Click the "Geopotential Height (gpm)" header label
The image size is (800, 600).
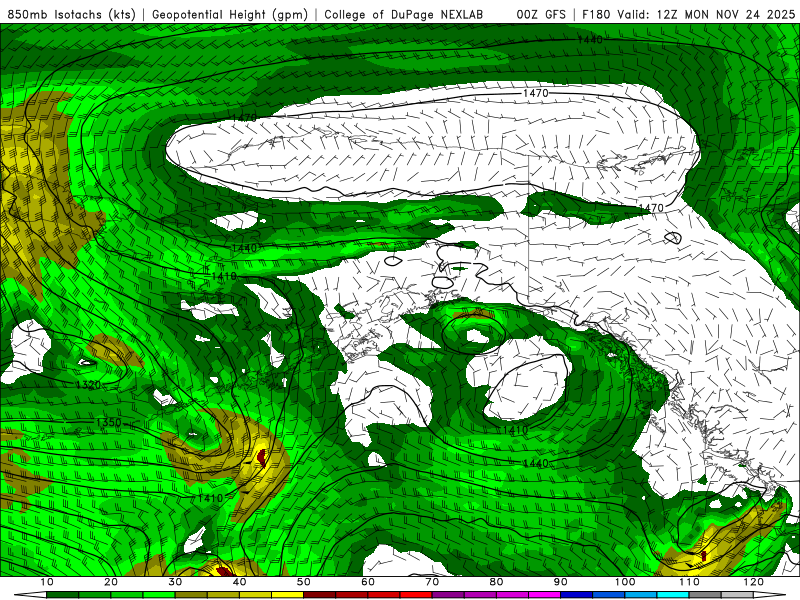tap(230, 15)
